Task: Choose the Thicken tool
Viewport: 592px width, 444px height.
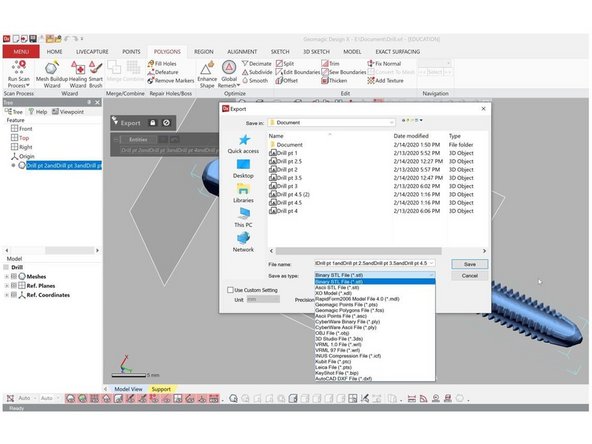Action: pos(334,80)
